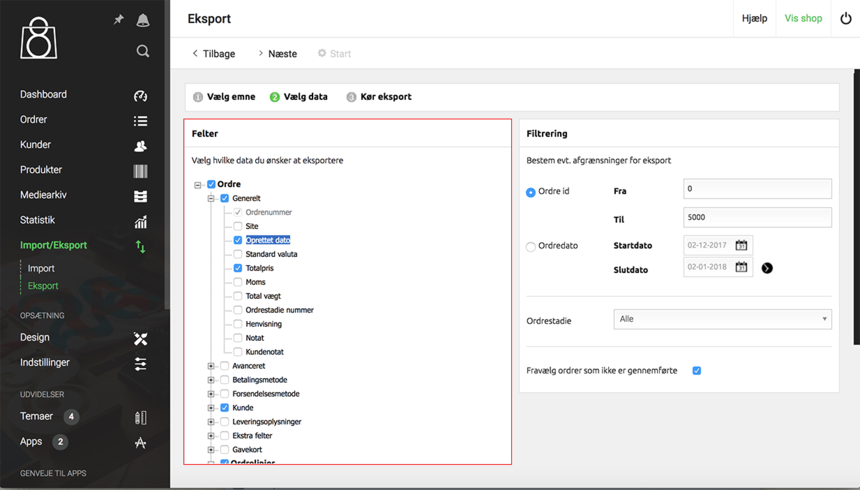
Task: Uncheck the Totalpris checkbox
Action: pyautogui.click(x=238, y=268)
